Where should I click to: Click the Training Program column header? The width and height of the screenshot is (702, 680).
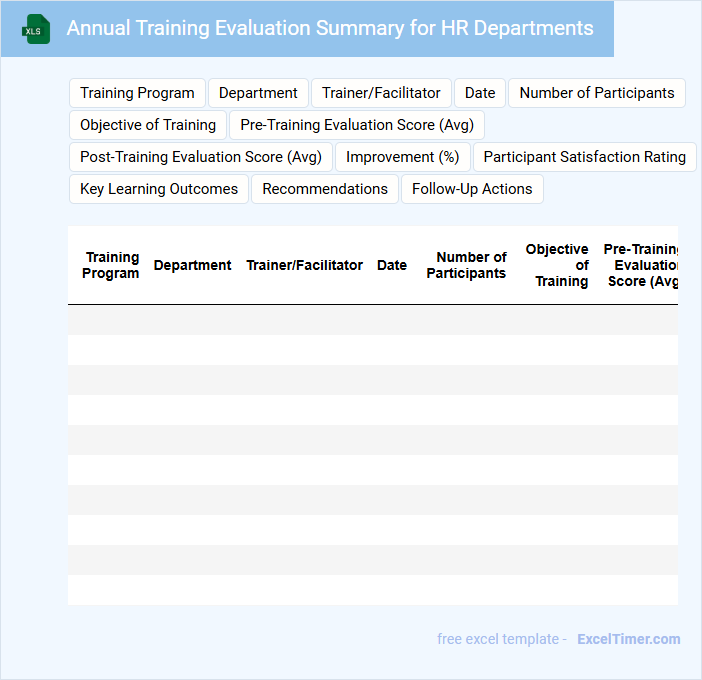click(x=111, y=265)
